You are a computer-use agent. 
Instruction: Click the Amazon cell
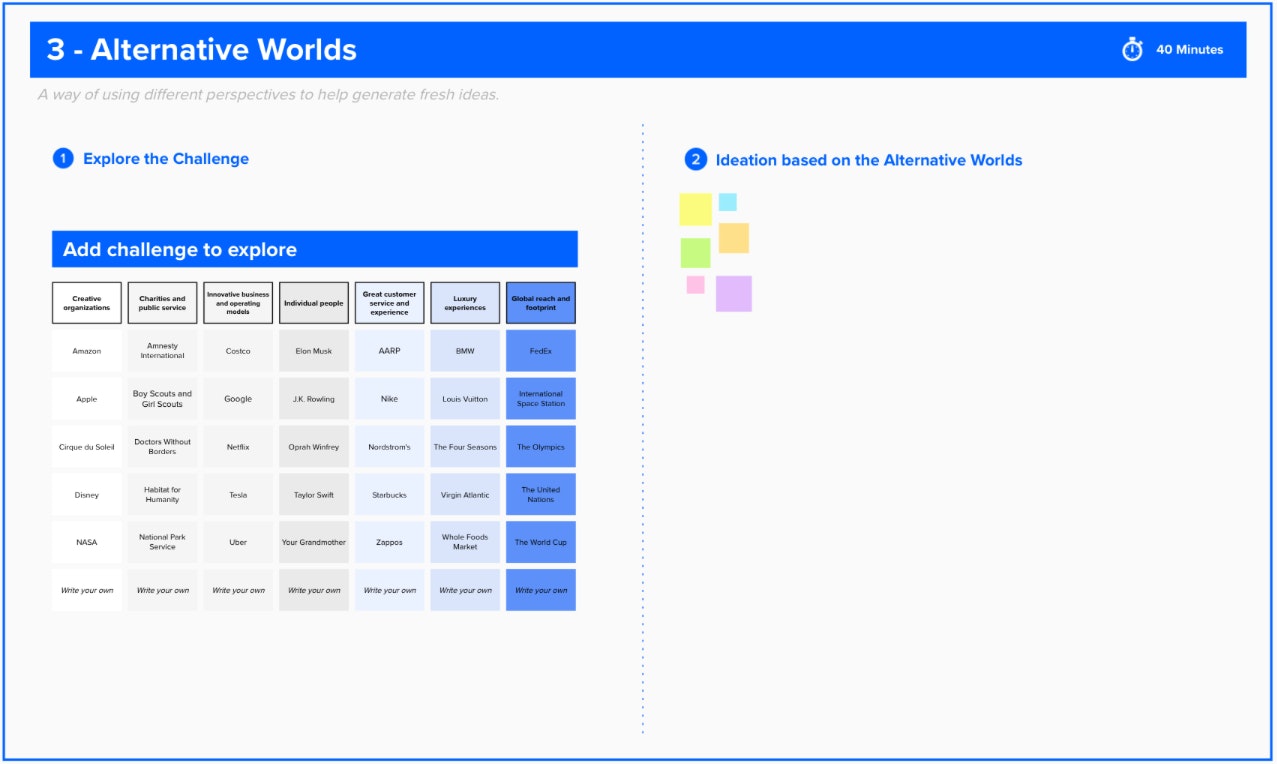click(x=87, y=351)
